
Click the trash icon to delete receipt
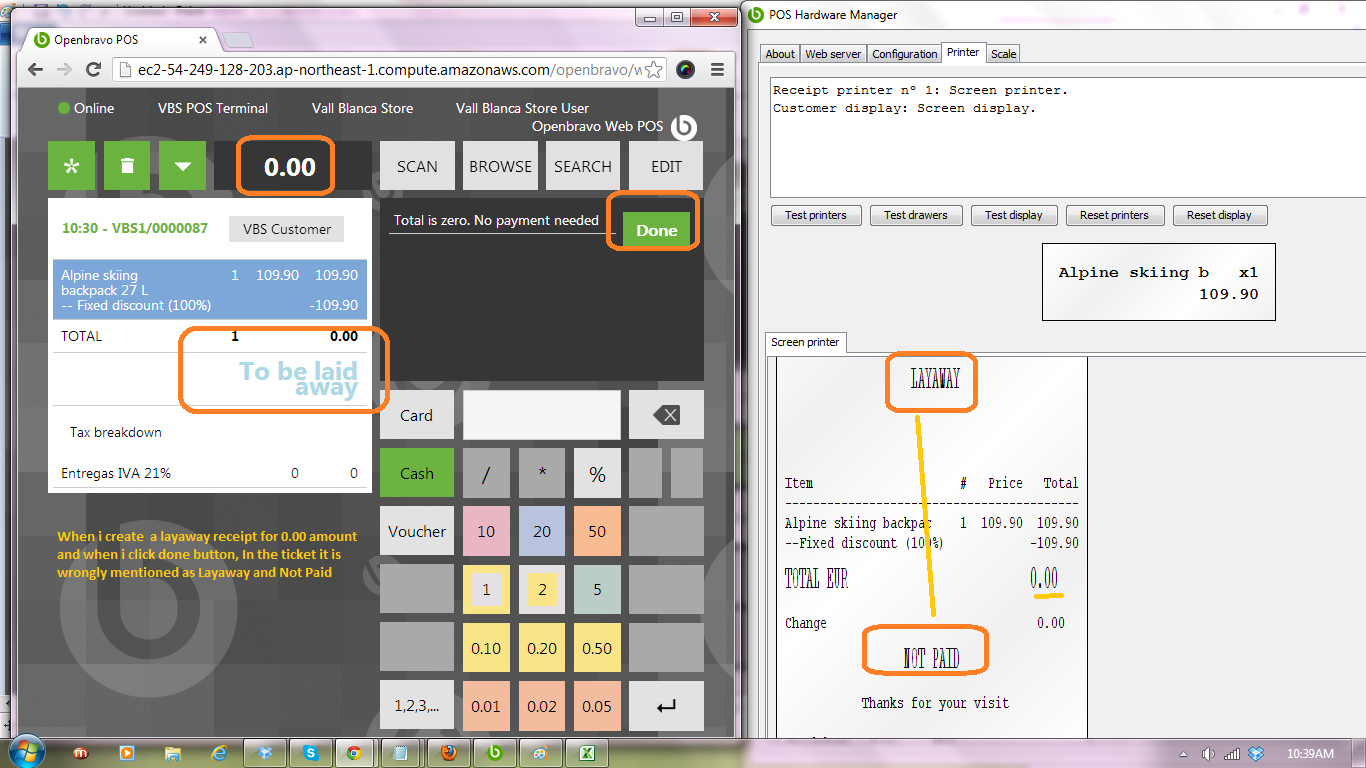tap(127, 166)
